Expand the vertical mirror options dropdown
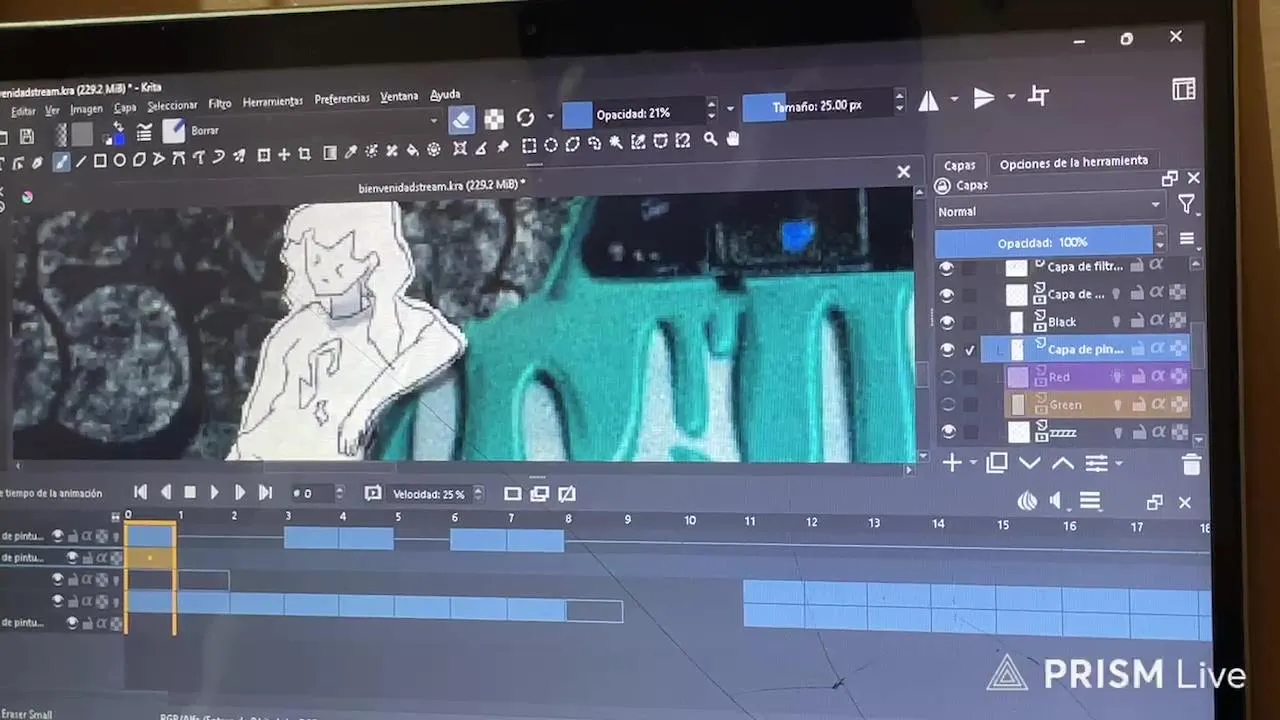Viewport: 1280px width, 720px height. 1011,97
